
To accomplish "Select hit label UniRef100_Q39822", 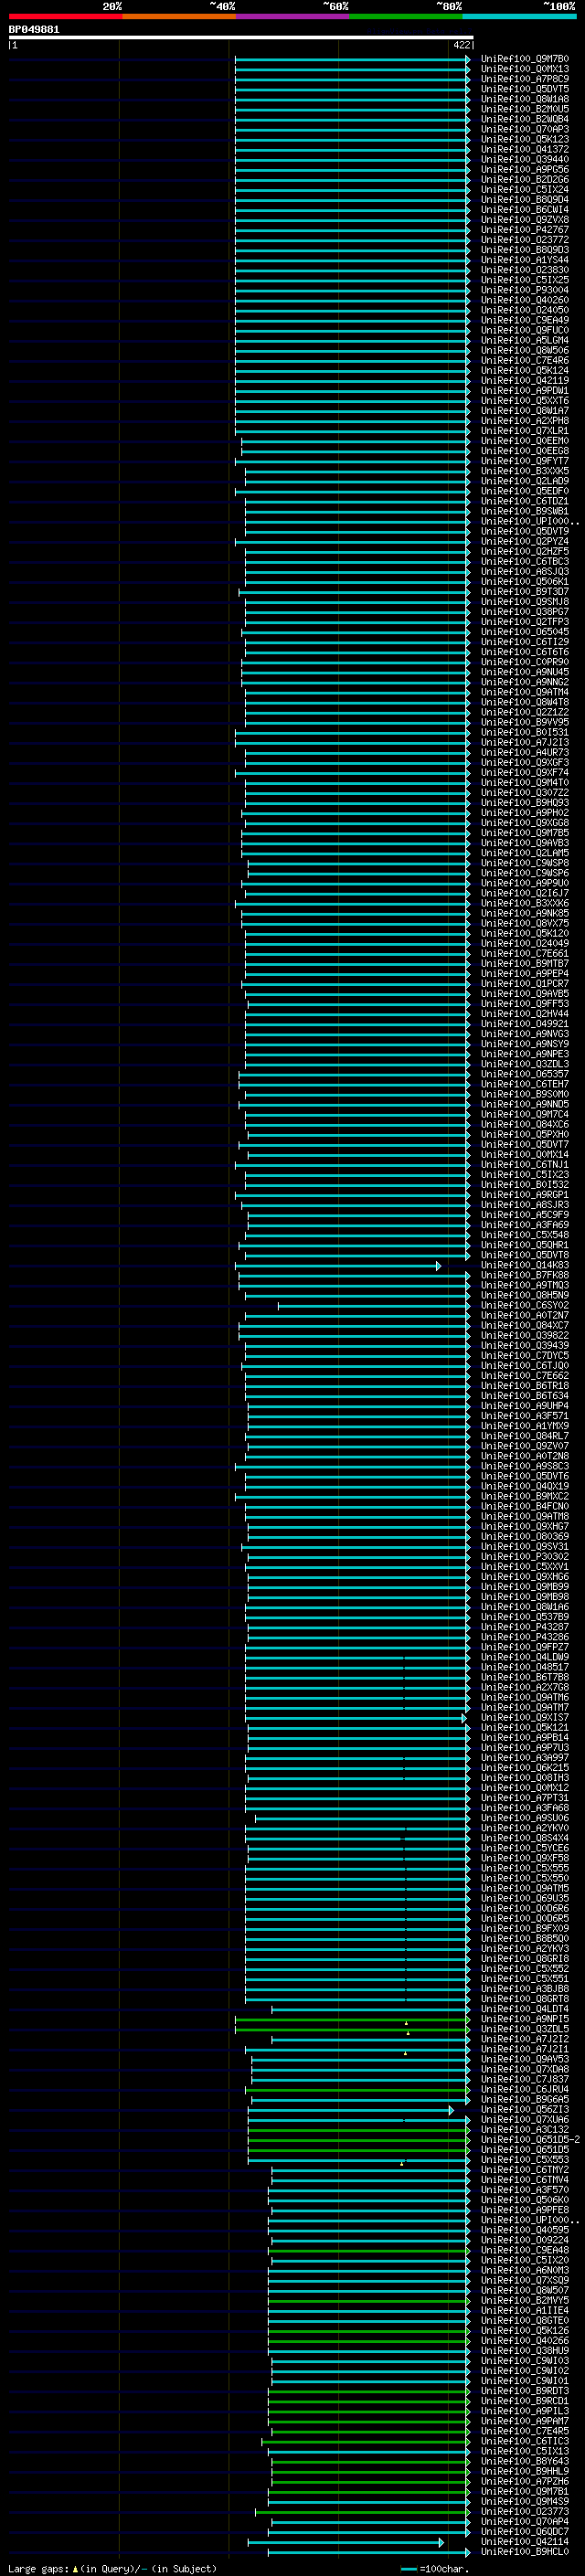I will point(525,1336).
